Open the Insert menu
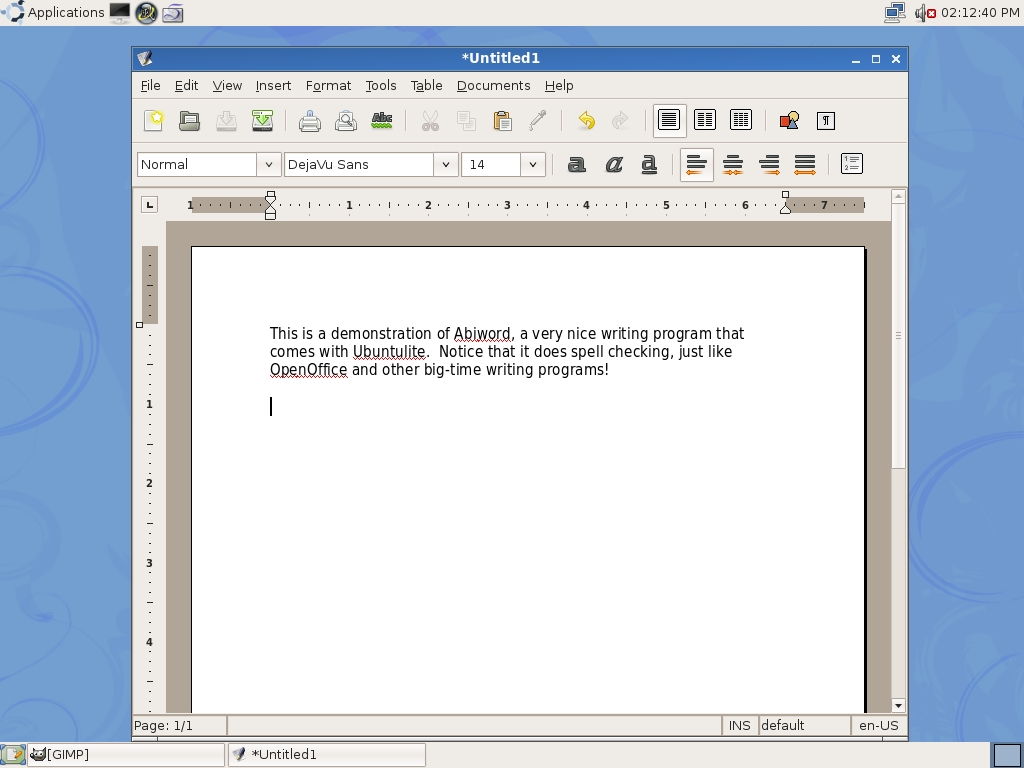 [x=273, y=86]
